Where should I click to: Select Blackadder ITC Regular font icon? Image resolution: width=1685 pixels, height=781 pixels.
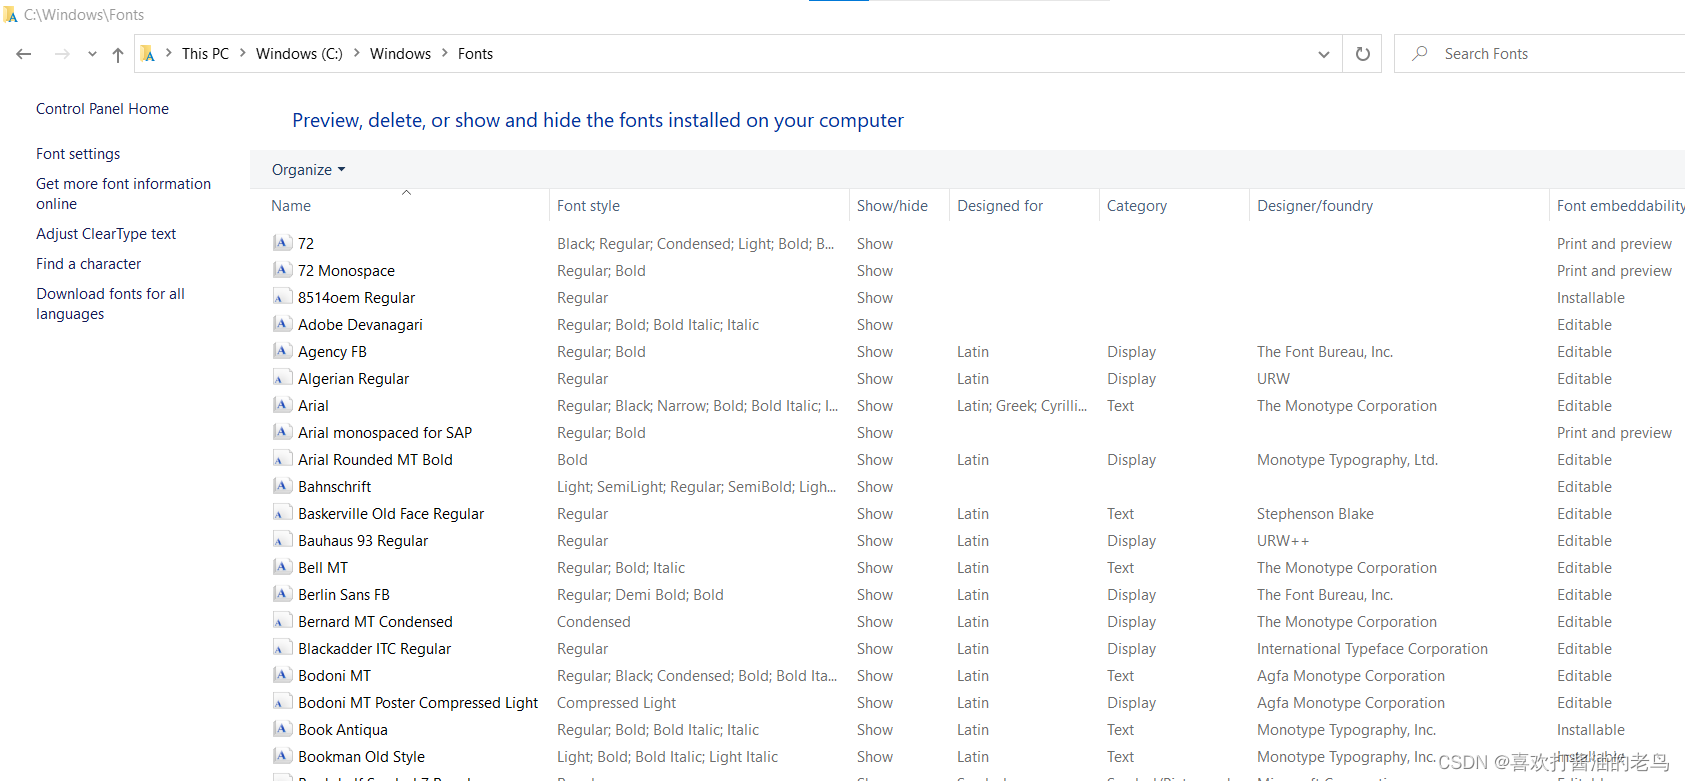[x=282, y=648]
